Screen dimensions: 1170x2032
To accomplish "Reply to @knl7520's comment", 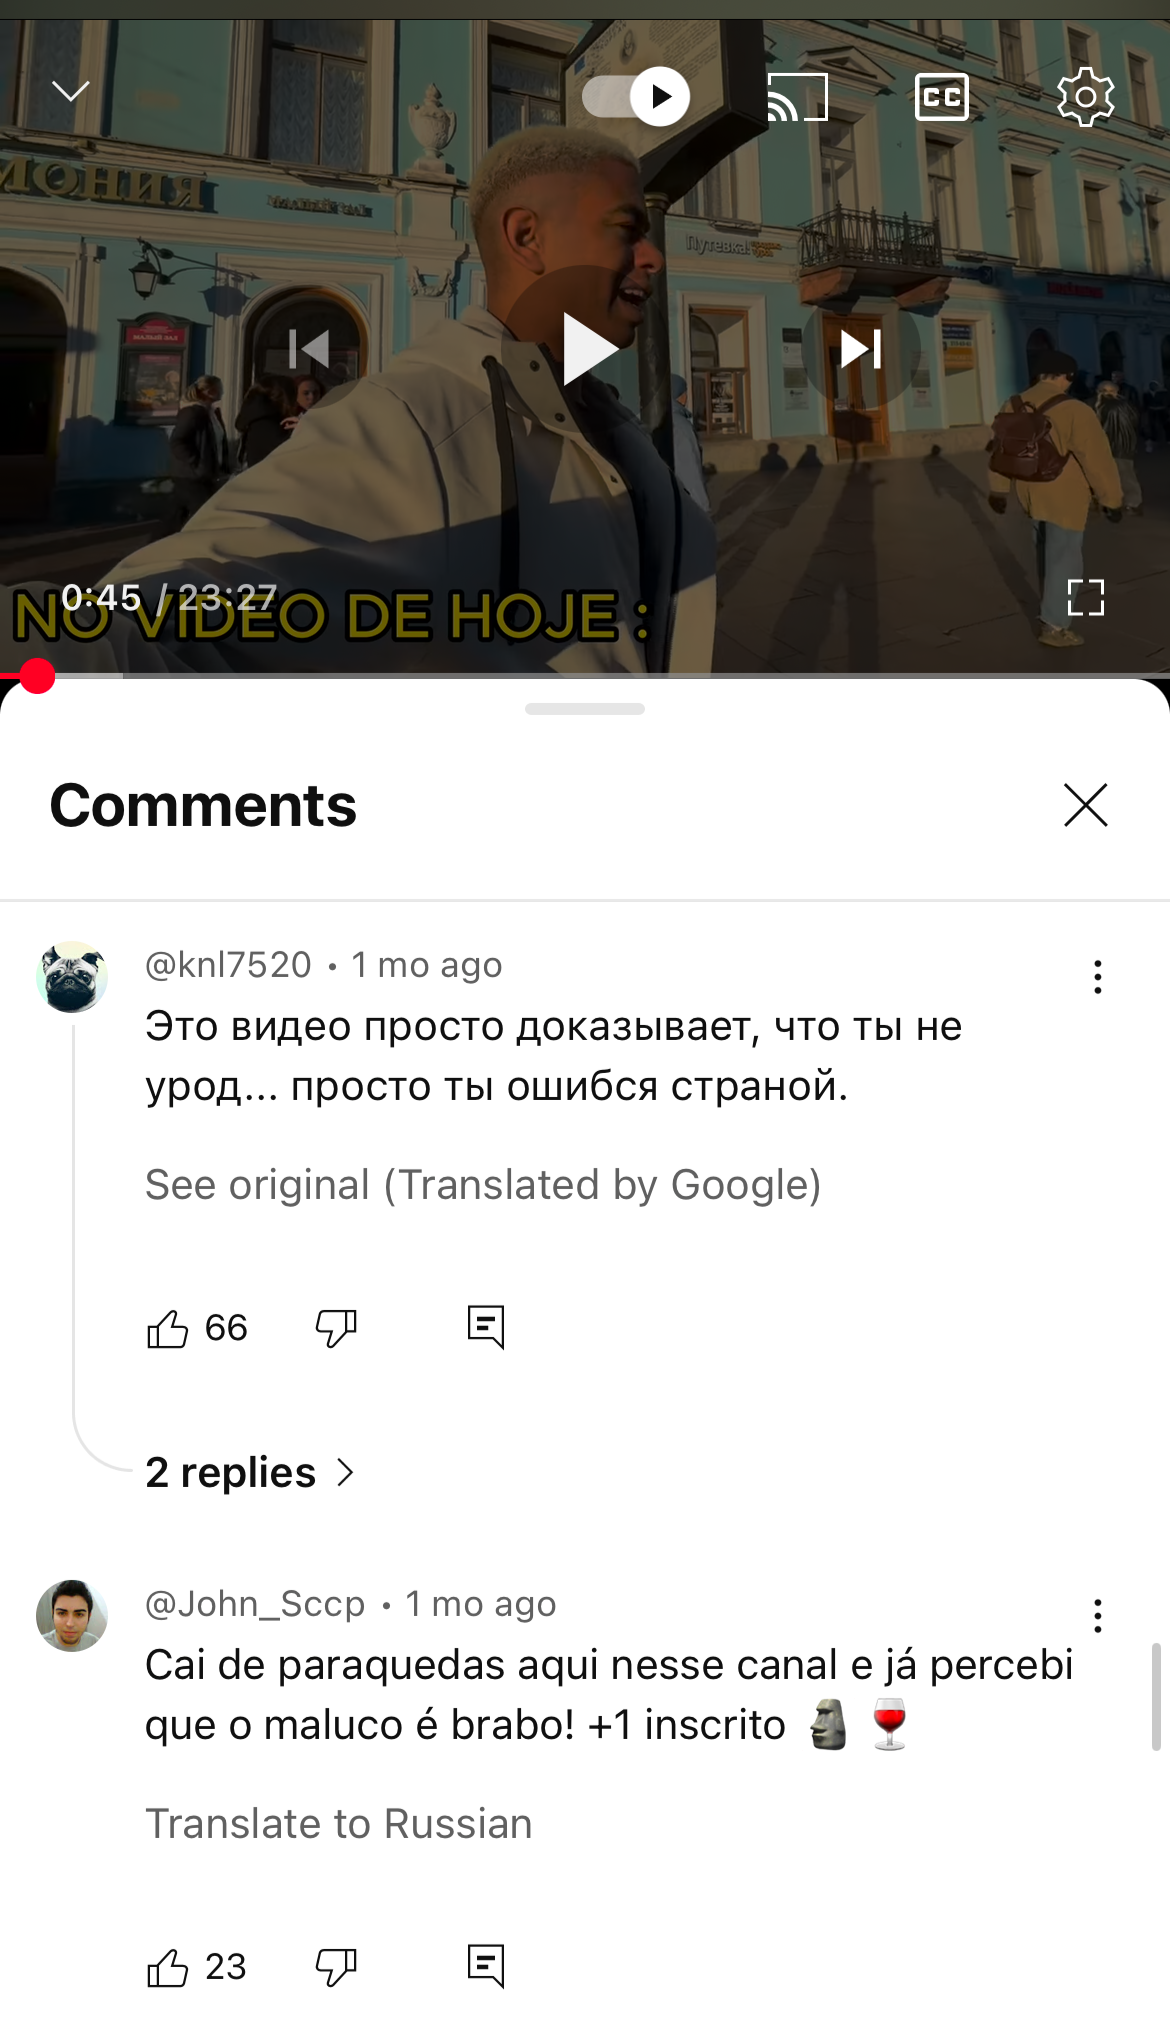I will tap(486, 1328).
